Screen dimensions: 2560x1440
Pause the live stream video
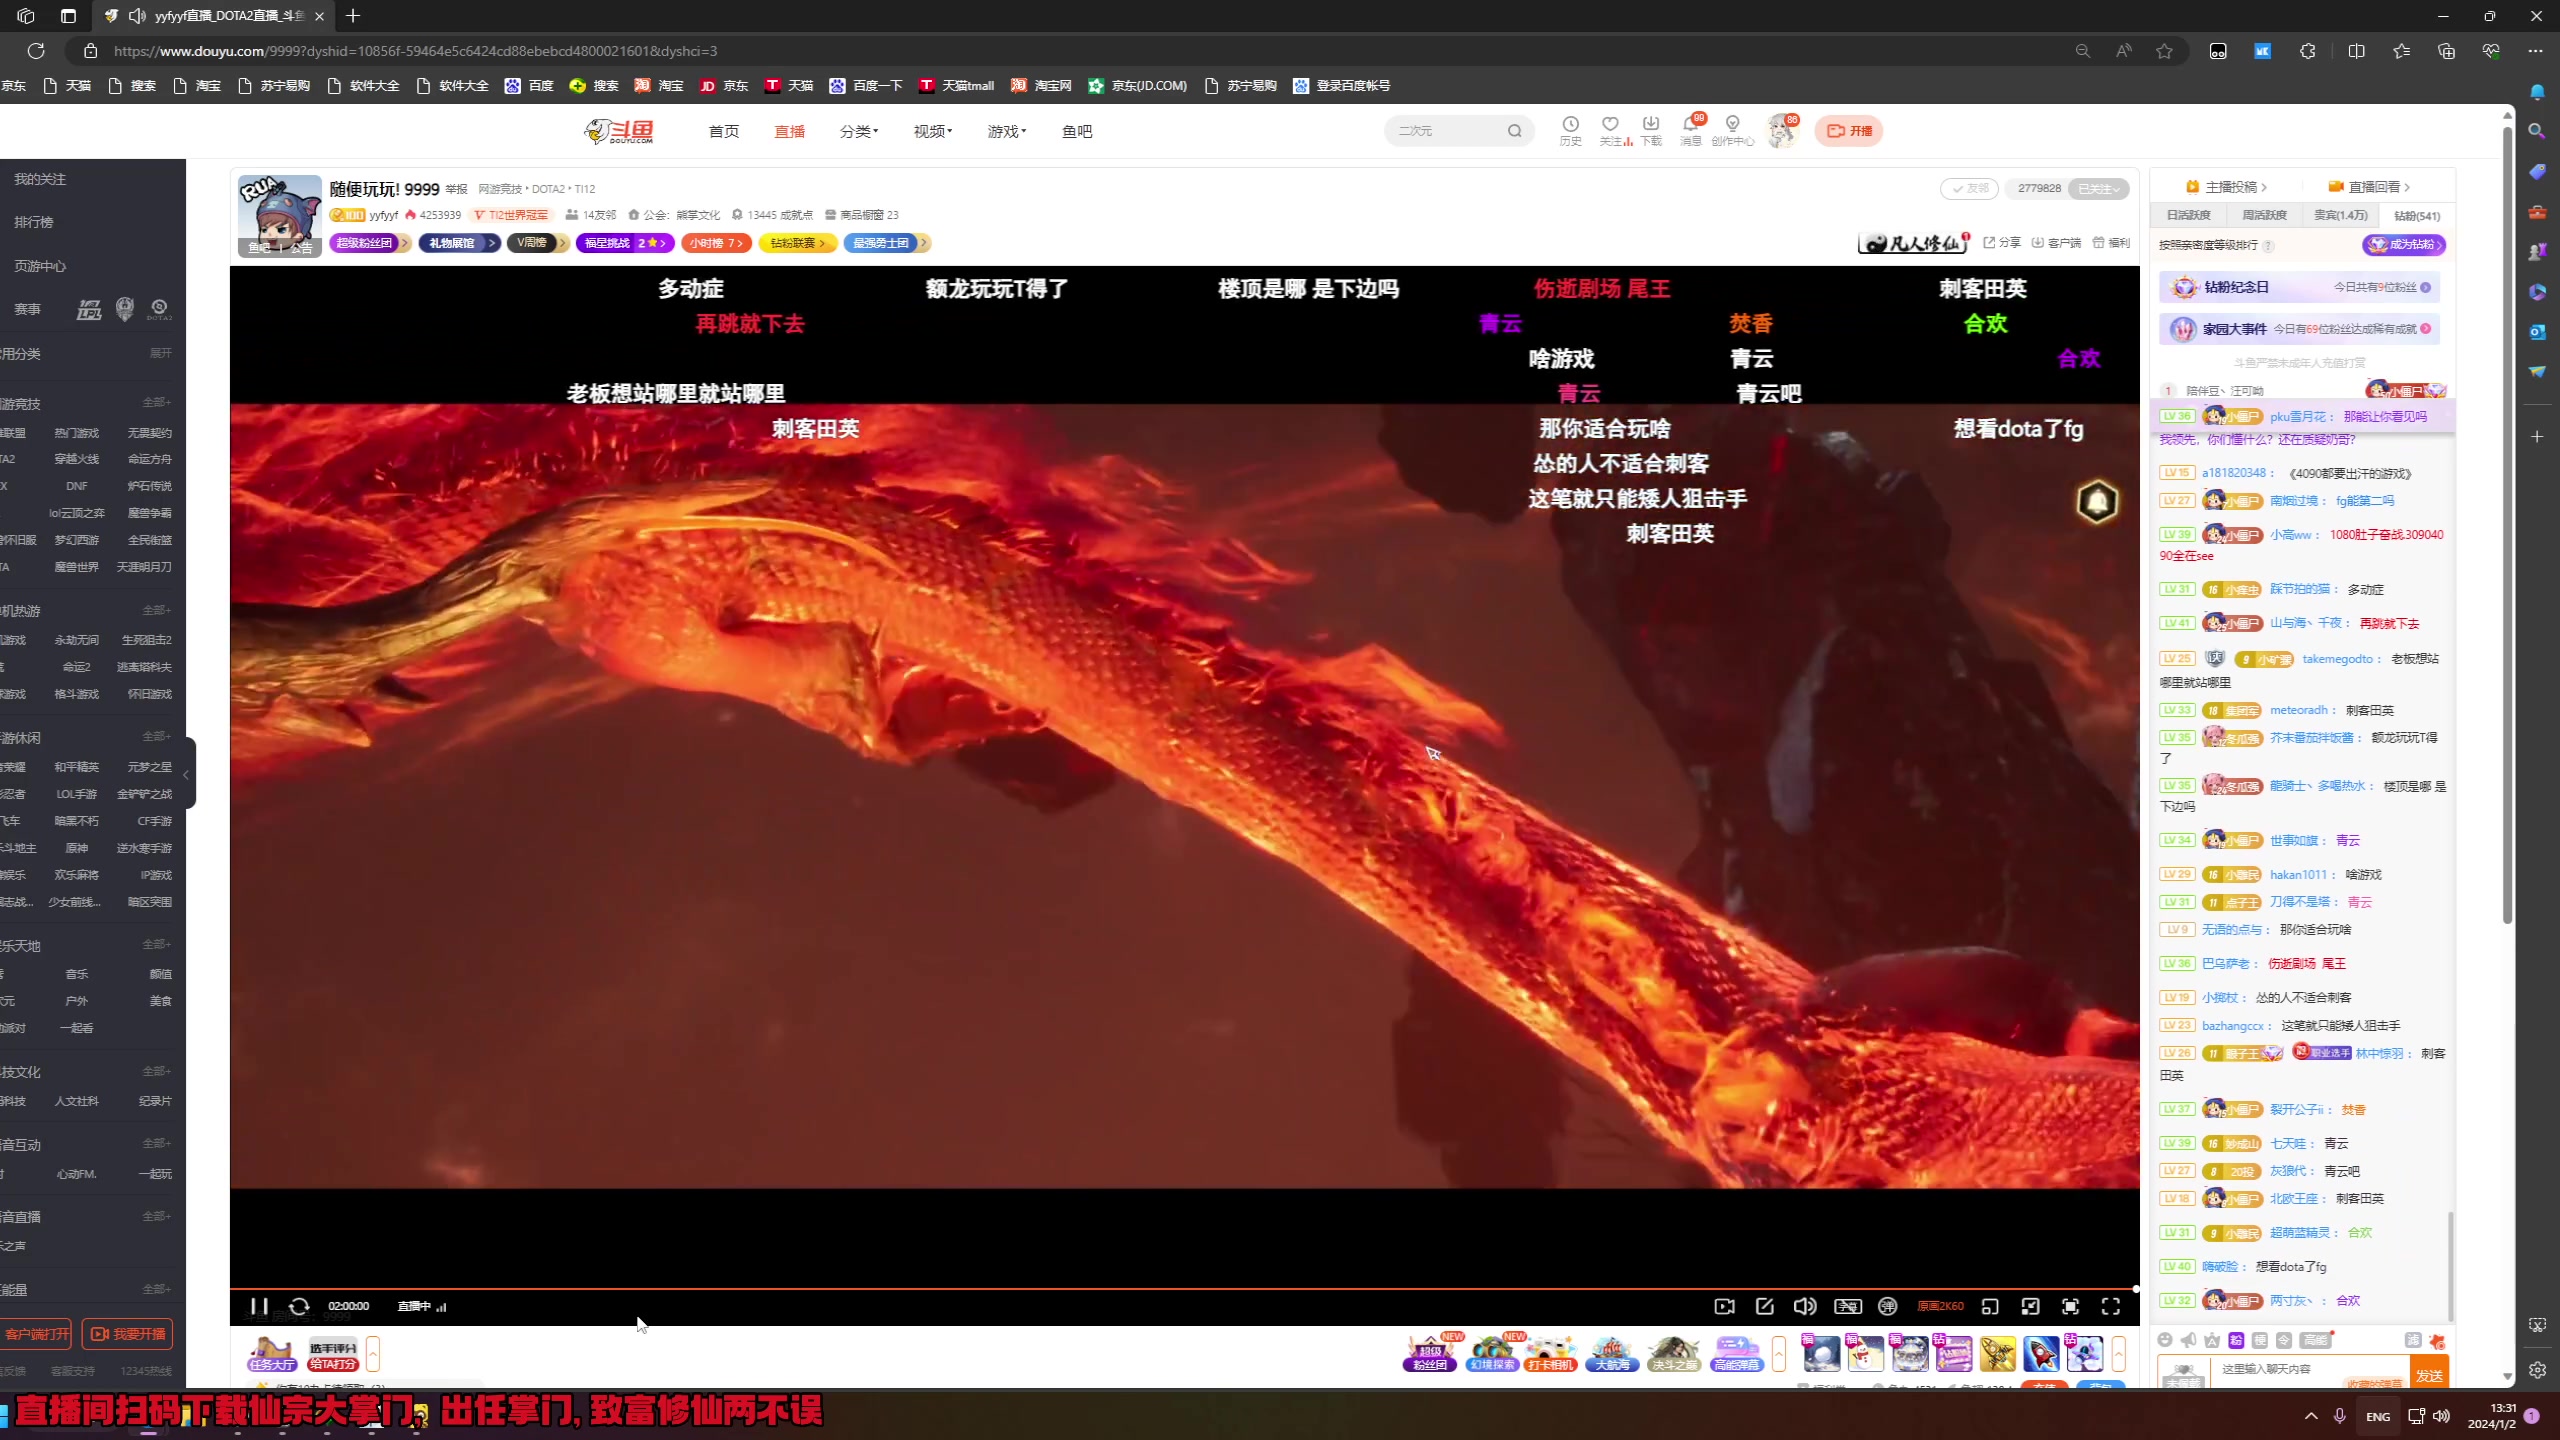tap(259, 1306)
